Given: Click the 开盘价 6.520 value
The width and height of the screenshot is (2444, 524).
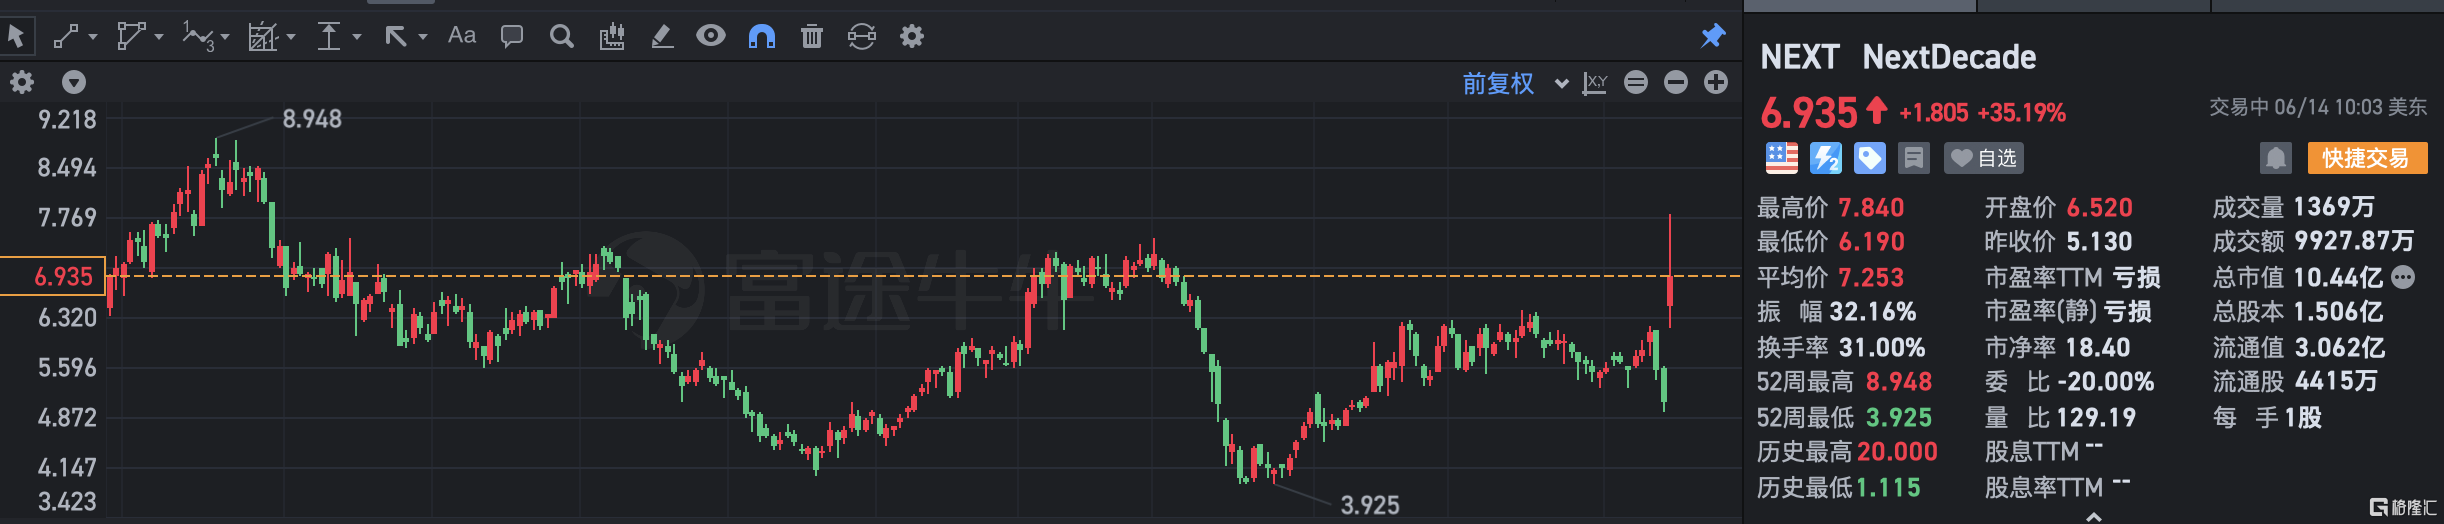Looking at the screenshot, I should coord(2099,207).
